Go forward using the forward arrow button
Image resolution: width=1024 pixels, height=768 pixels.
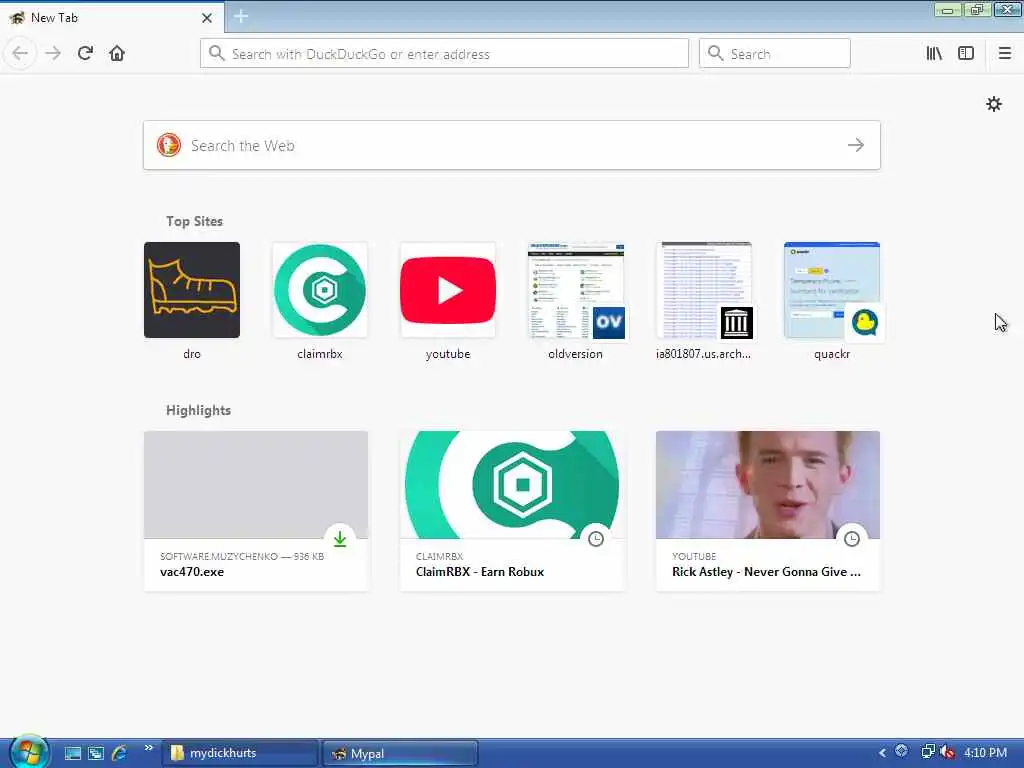pos(53,53)
